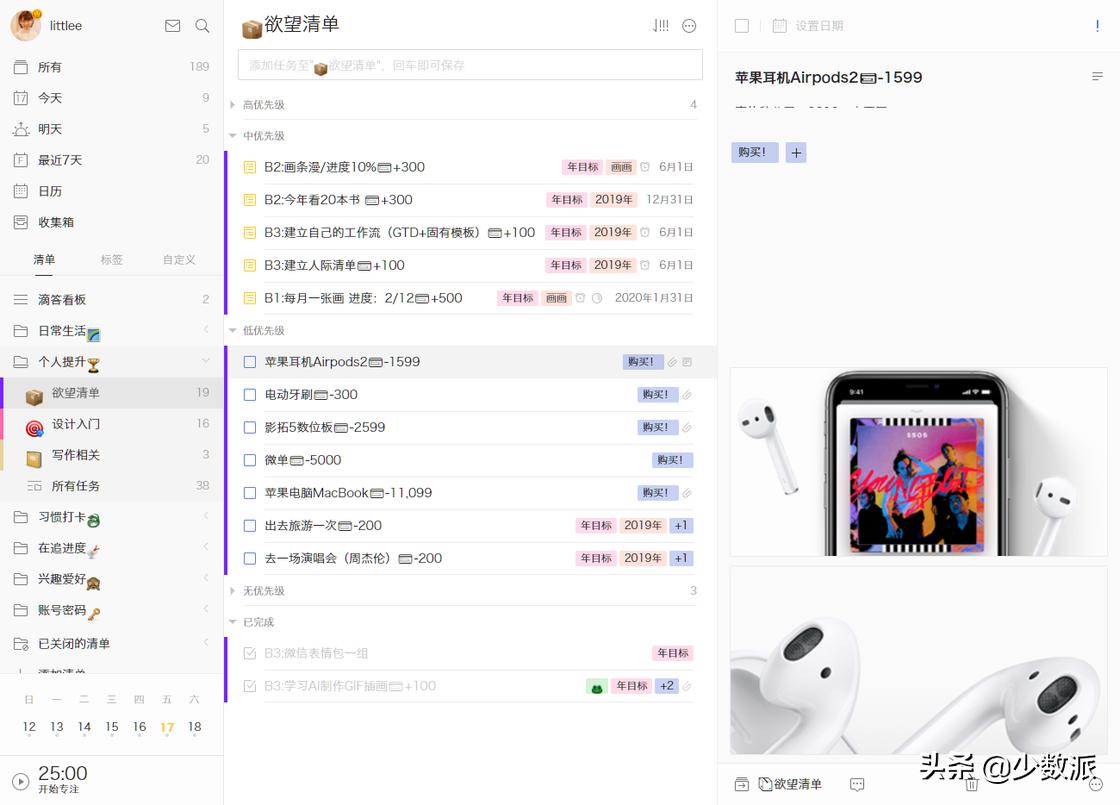Click the 设置日期 calendar icon in detail panel

pos(779,27)
